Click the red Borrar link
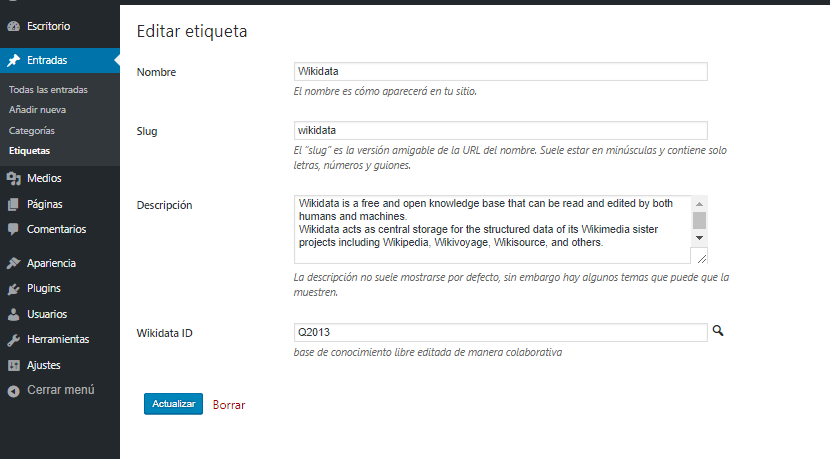 (229, 405)
